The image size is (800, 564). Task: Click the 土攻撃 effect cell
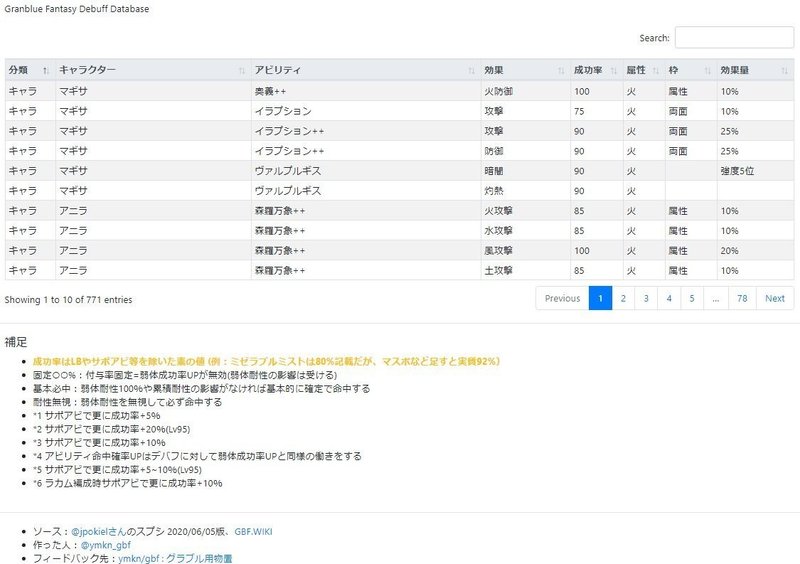pos(525,271)
